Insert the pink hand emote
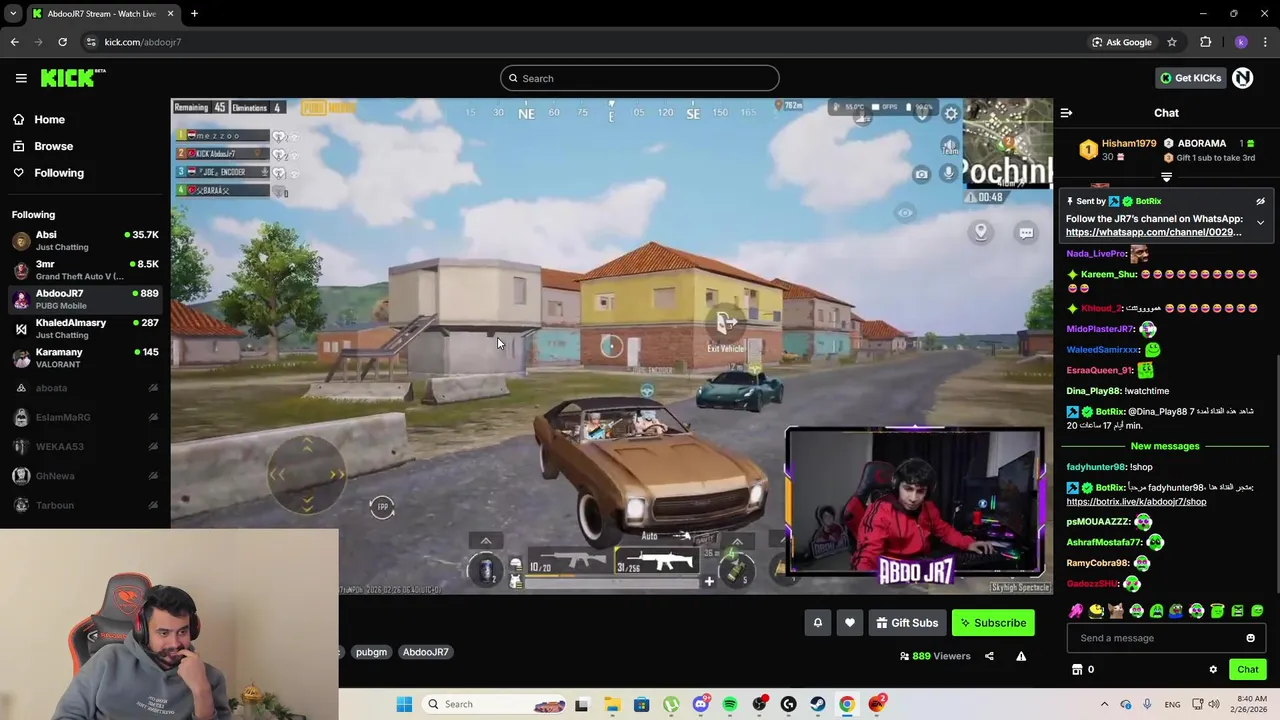Viewport: 1280px width, 720px height. 1076,611
